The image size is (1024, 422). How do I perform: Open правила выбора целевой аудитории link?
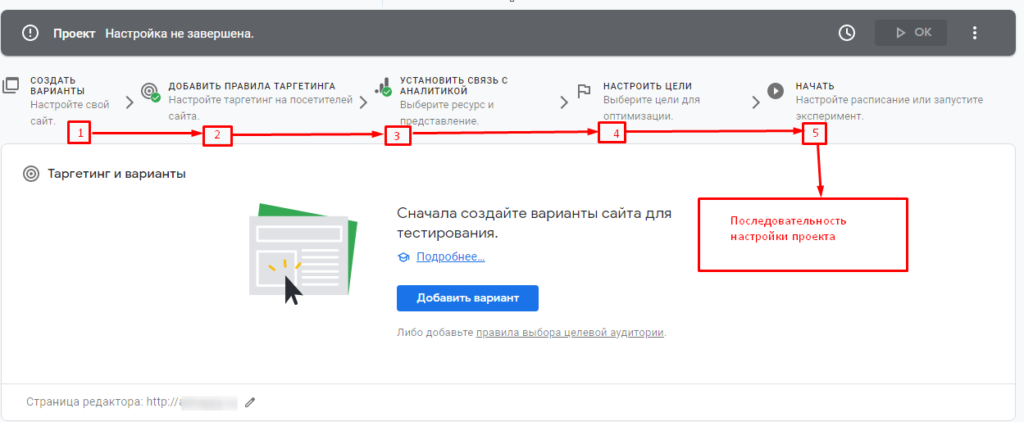tap(570, 332)
